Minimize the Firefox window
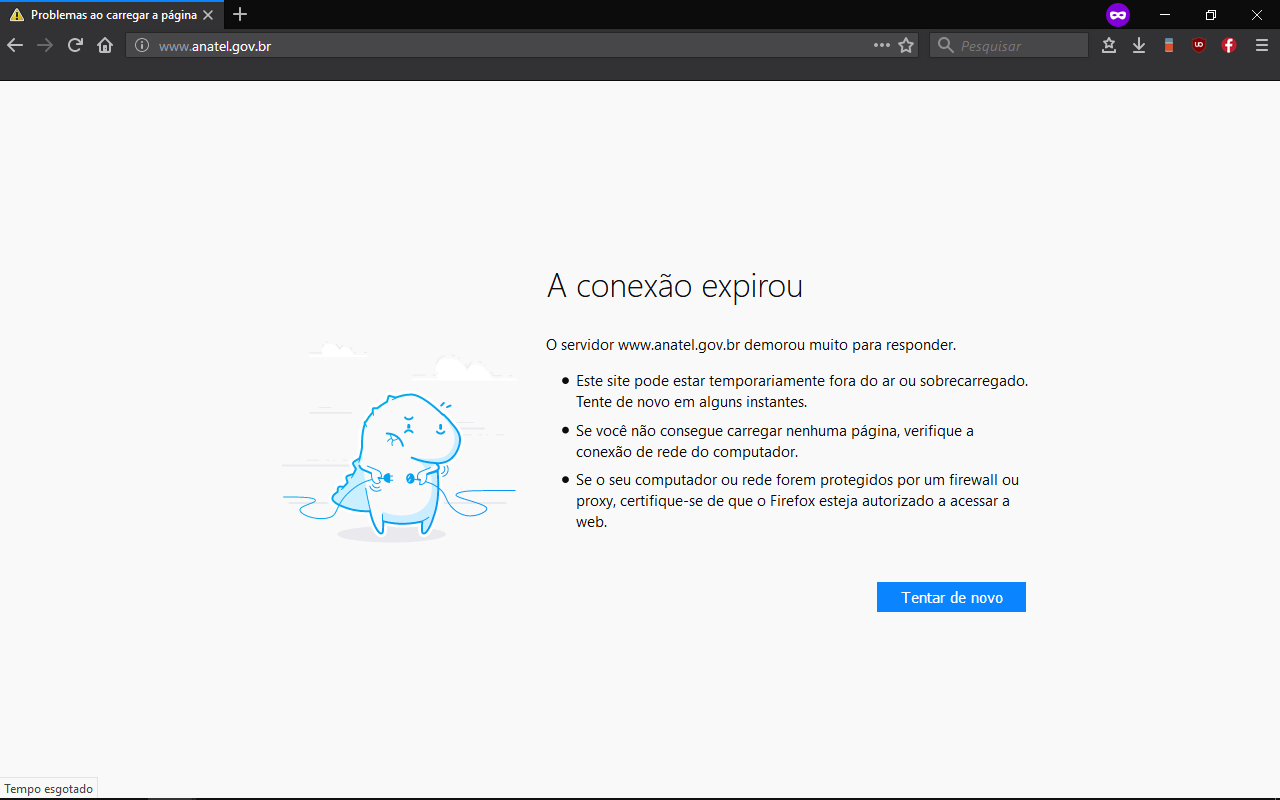Image resolution: width=1280 pixels, height=800 pixels. coord(1165,15)
